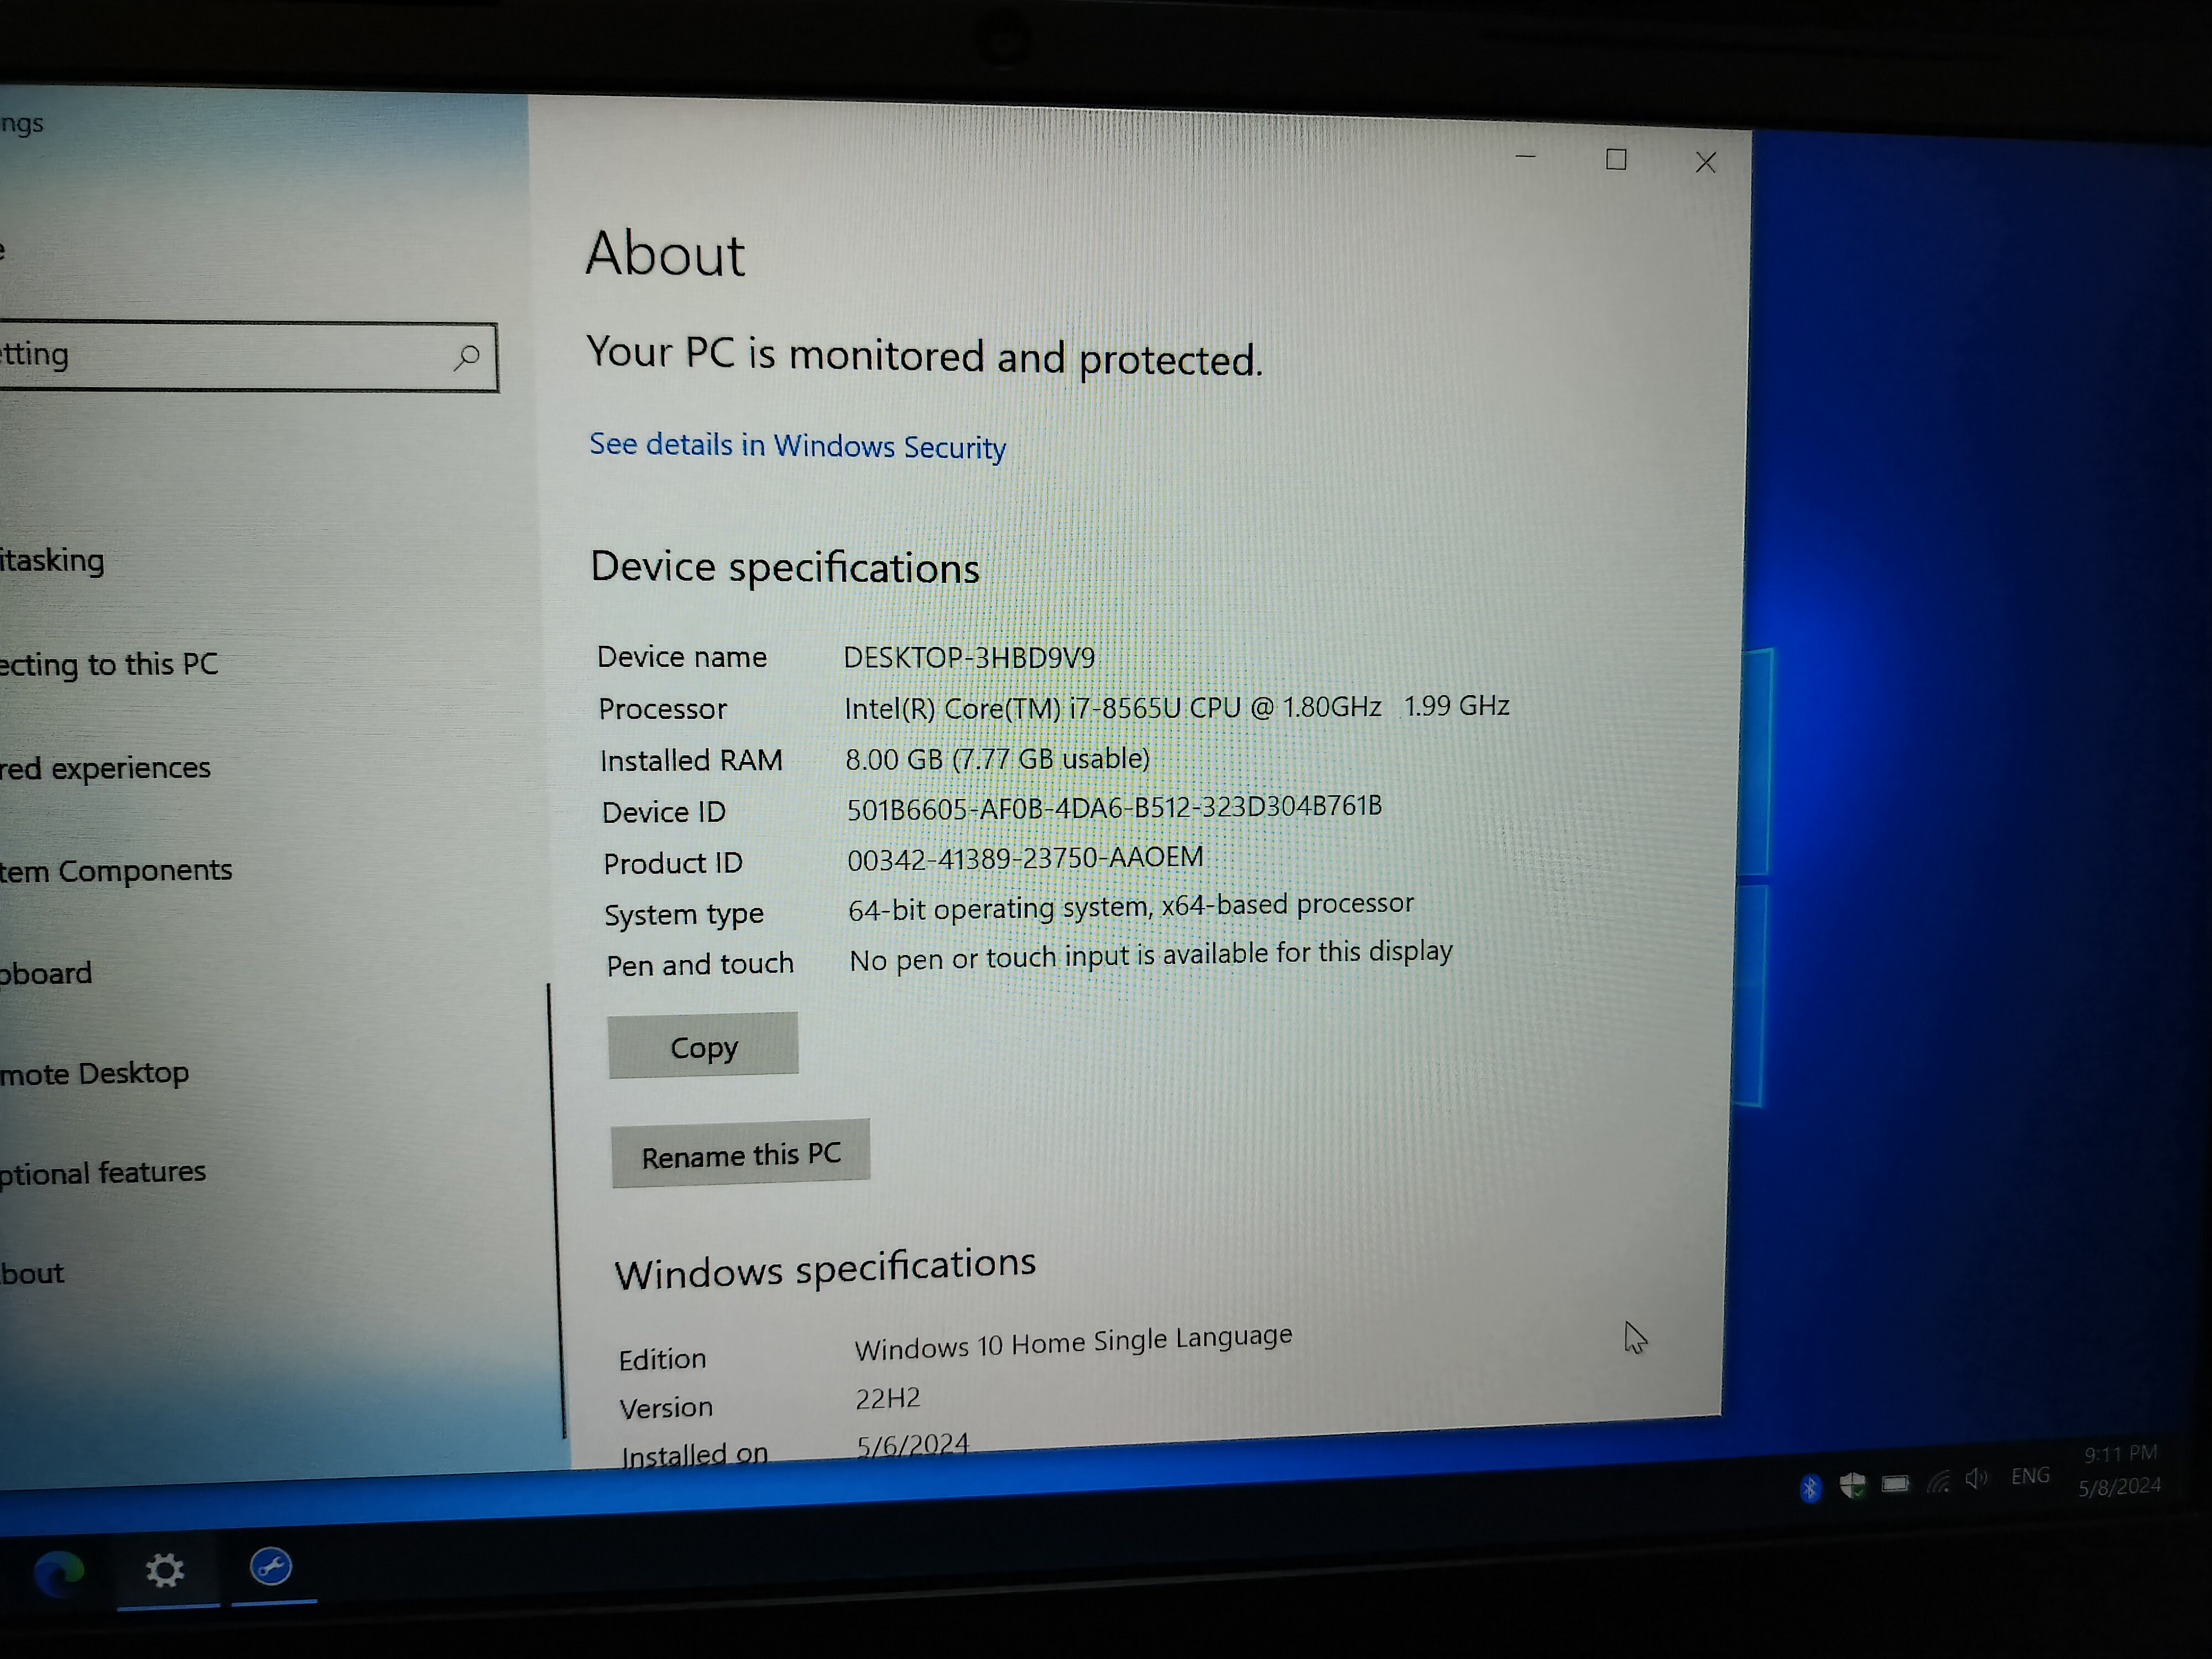Open Settings gear icon in taskbar

[x=165, y=1570]
